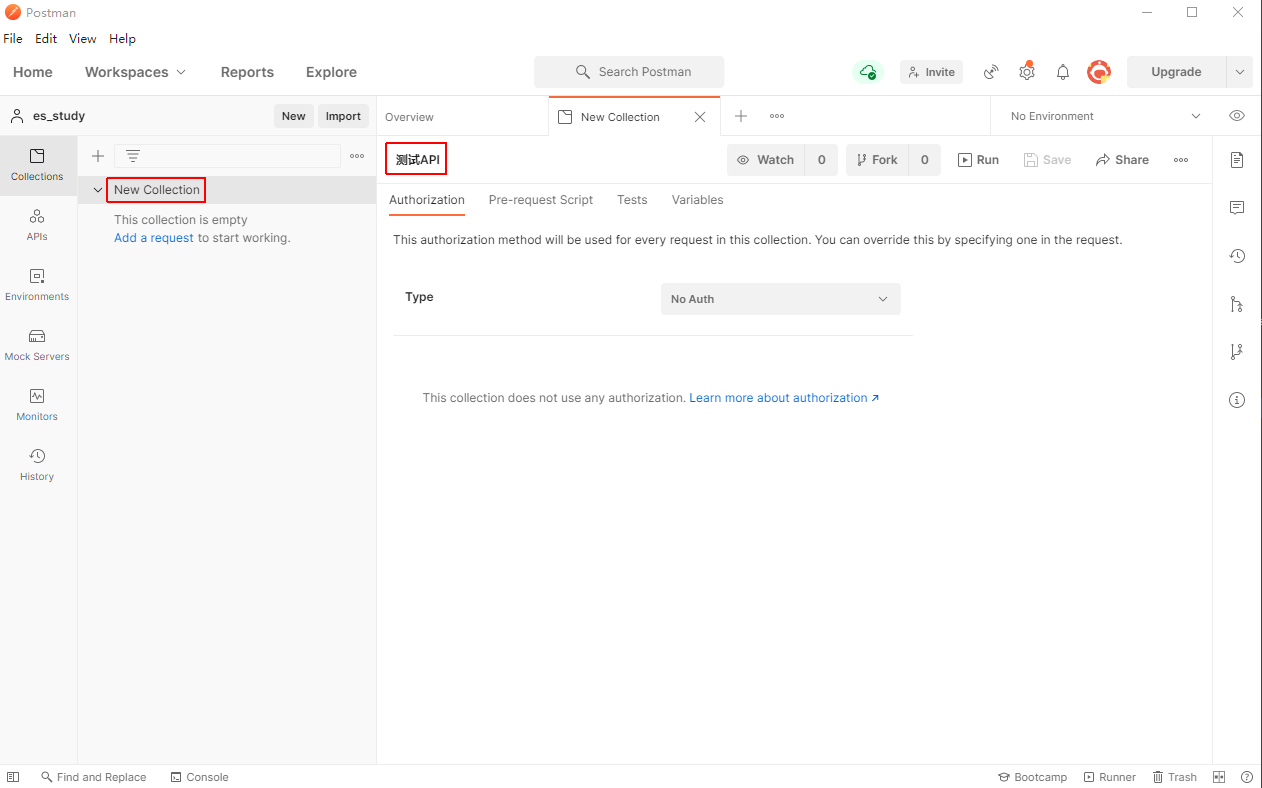This screenshot has width=1262, height=788.
Task: Open the notifications bell
Action: 1063,72
